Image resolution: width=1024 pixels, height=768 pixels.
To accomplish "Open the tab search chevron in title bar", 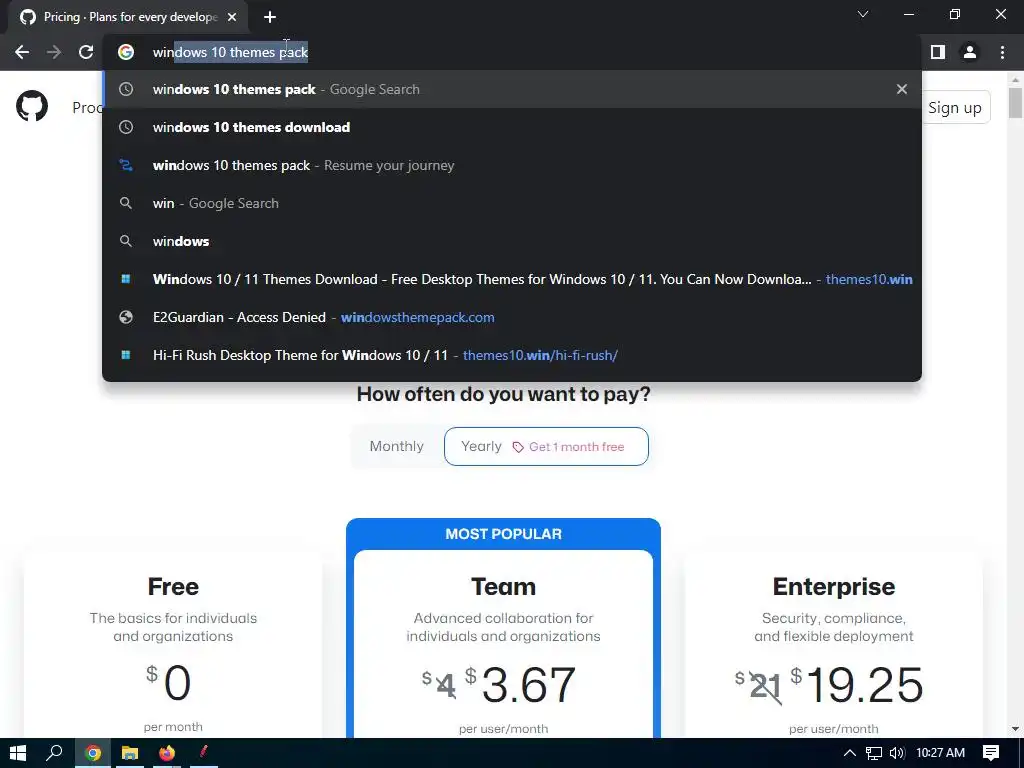I will point(863,14).
